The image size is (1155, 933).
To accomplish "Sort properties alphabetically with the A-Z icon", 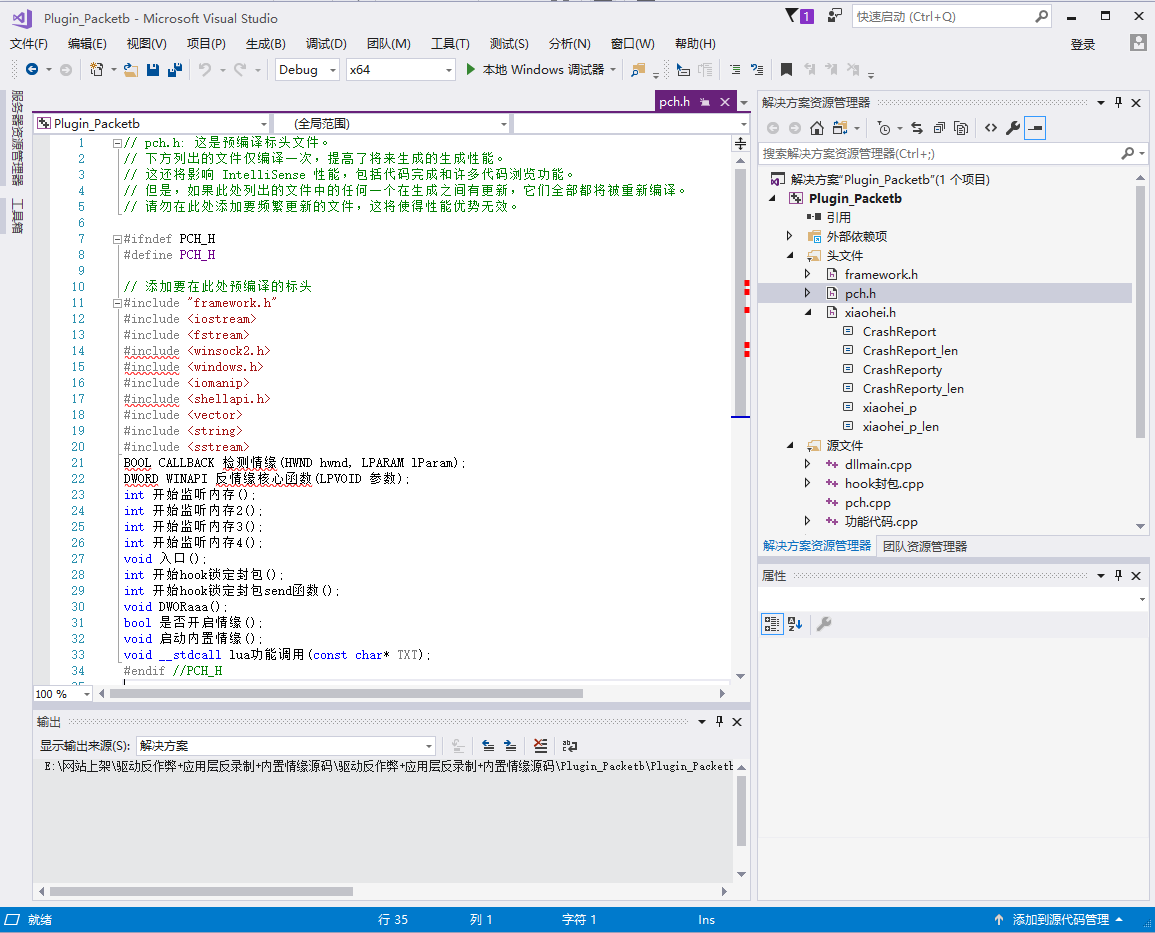I will [x=795, y=624].
